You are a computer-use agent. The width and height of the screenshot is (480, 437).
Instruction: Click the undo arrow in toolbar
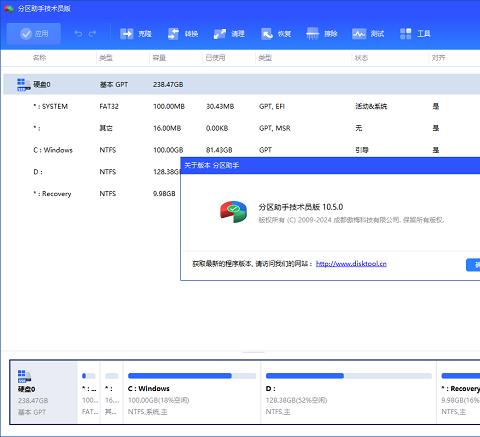click(78, 34)
